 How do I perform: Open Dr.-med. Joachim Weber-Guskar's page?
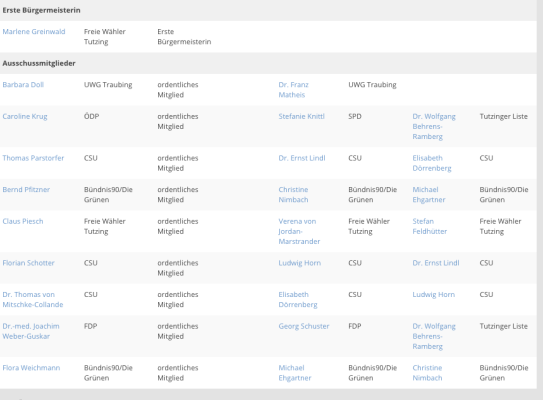pos(31,331)
